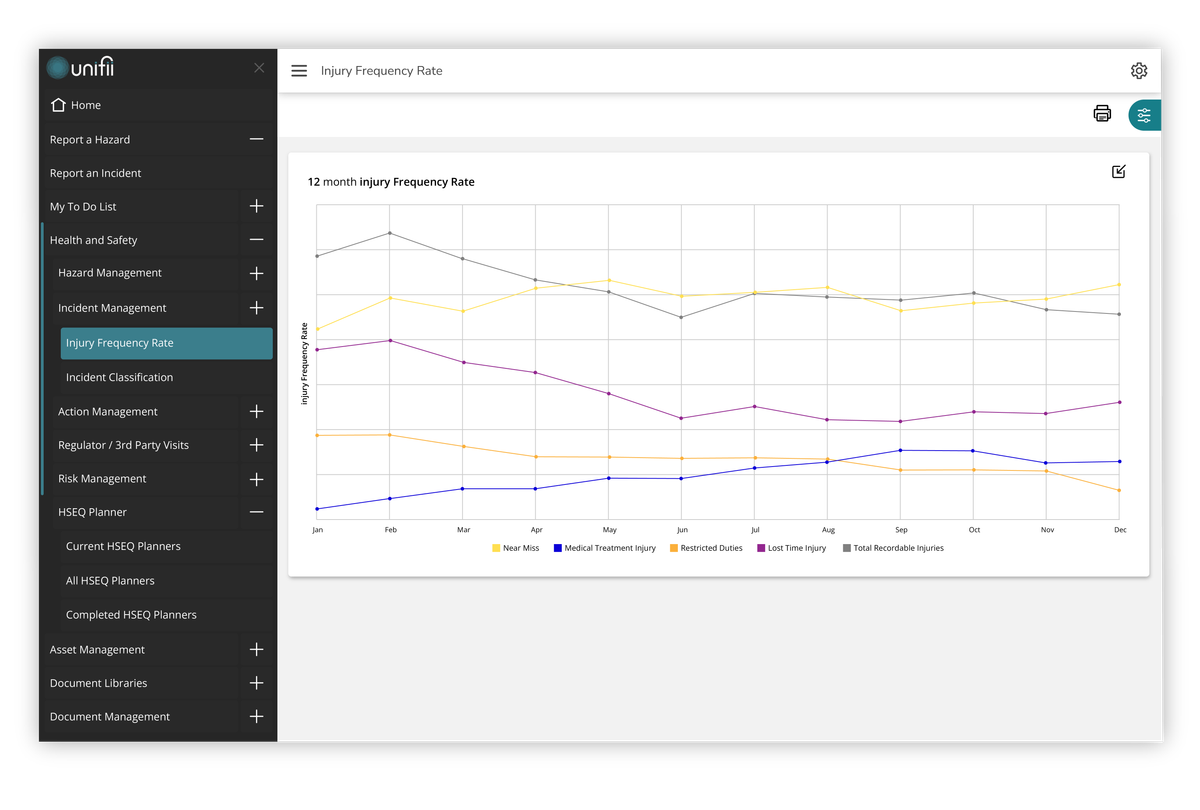Click Report an Incident link

tap(96, 173)
